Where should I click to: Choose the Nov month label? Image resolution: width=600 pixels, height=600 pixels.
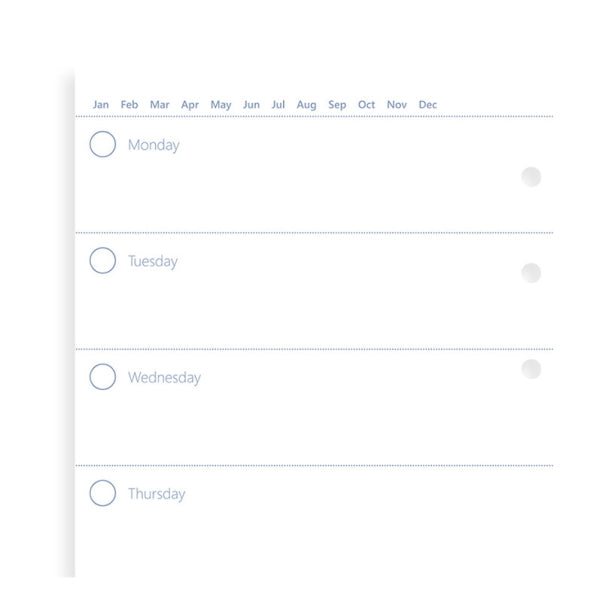[397, 105]
